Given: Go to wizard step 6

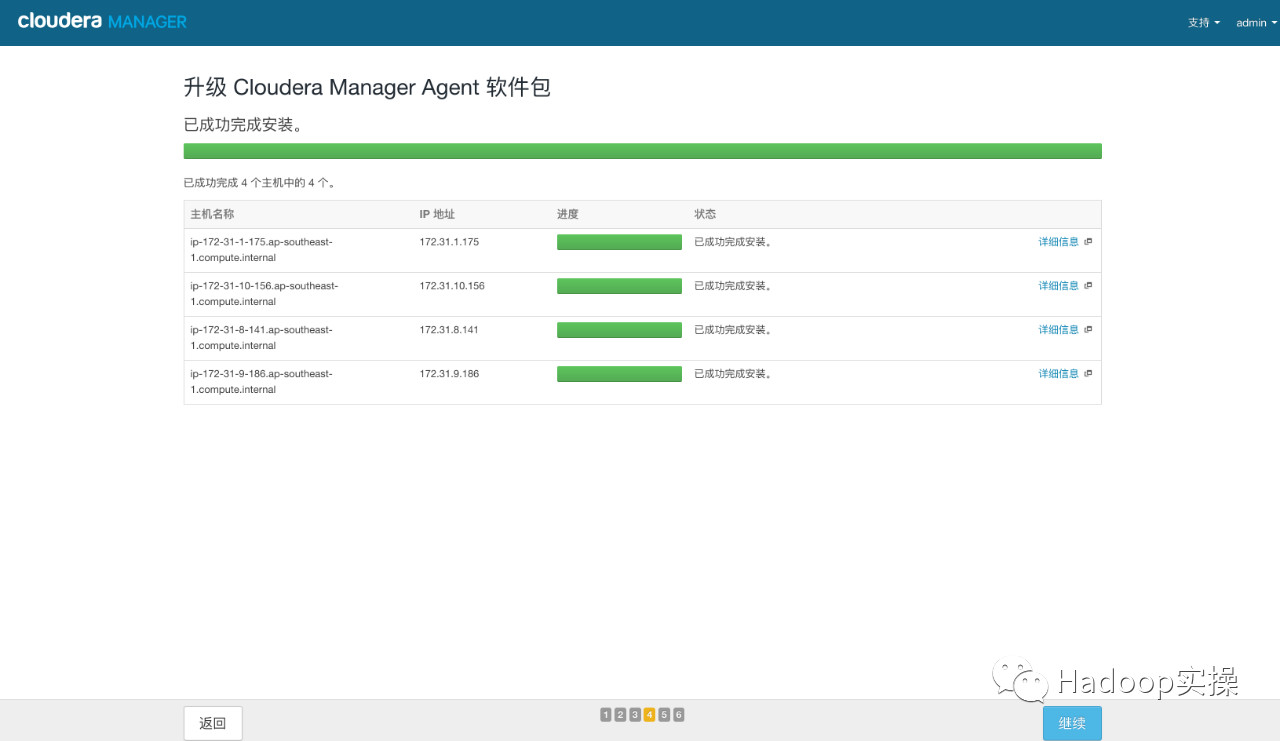Looking at the screenshot, I should point(679,715).
